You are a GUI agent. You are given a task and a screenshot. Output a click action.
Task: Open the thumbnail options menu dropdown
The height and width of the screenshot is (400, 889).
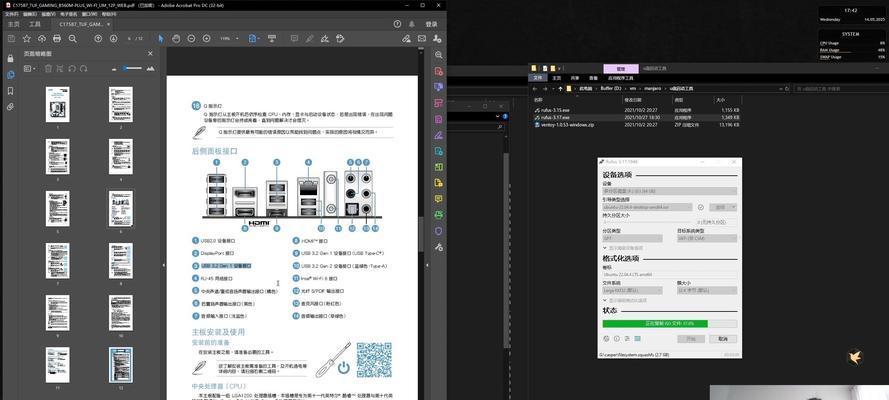29,69
